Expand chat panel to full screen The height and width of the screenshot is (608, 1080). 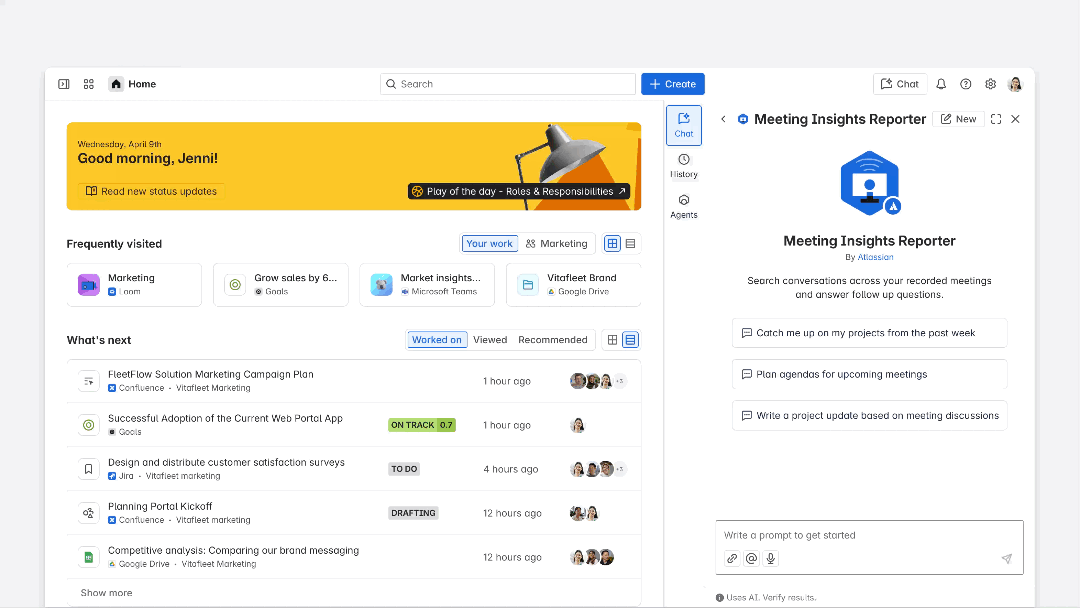coord(996,119)
